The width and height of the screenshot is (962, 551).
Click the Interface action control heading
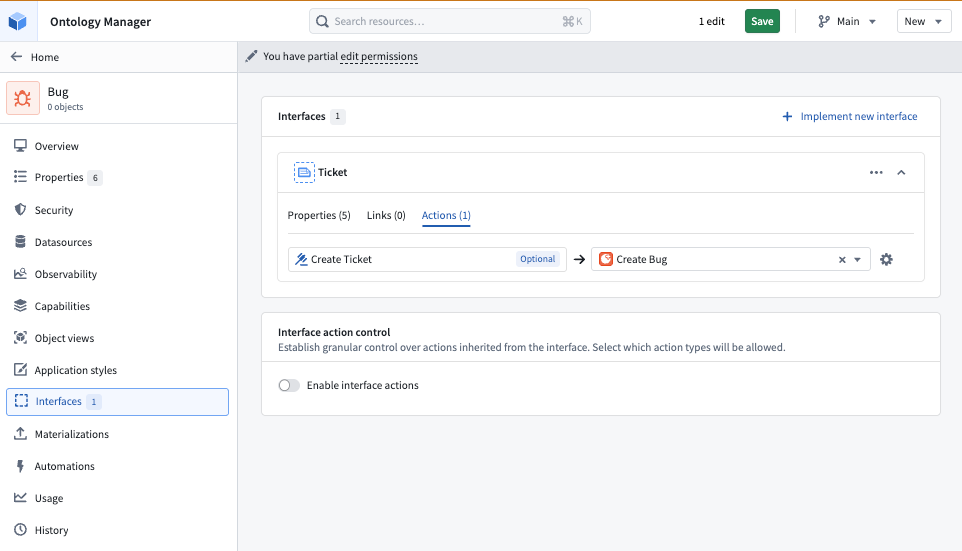pyautogui.click(x=334, y=333)
